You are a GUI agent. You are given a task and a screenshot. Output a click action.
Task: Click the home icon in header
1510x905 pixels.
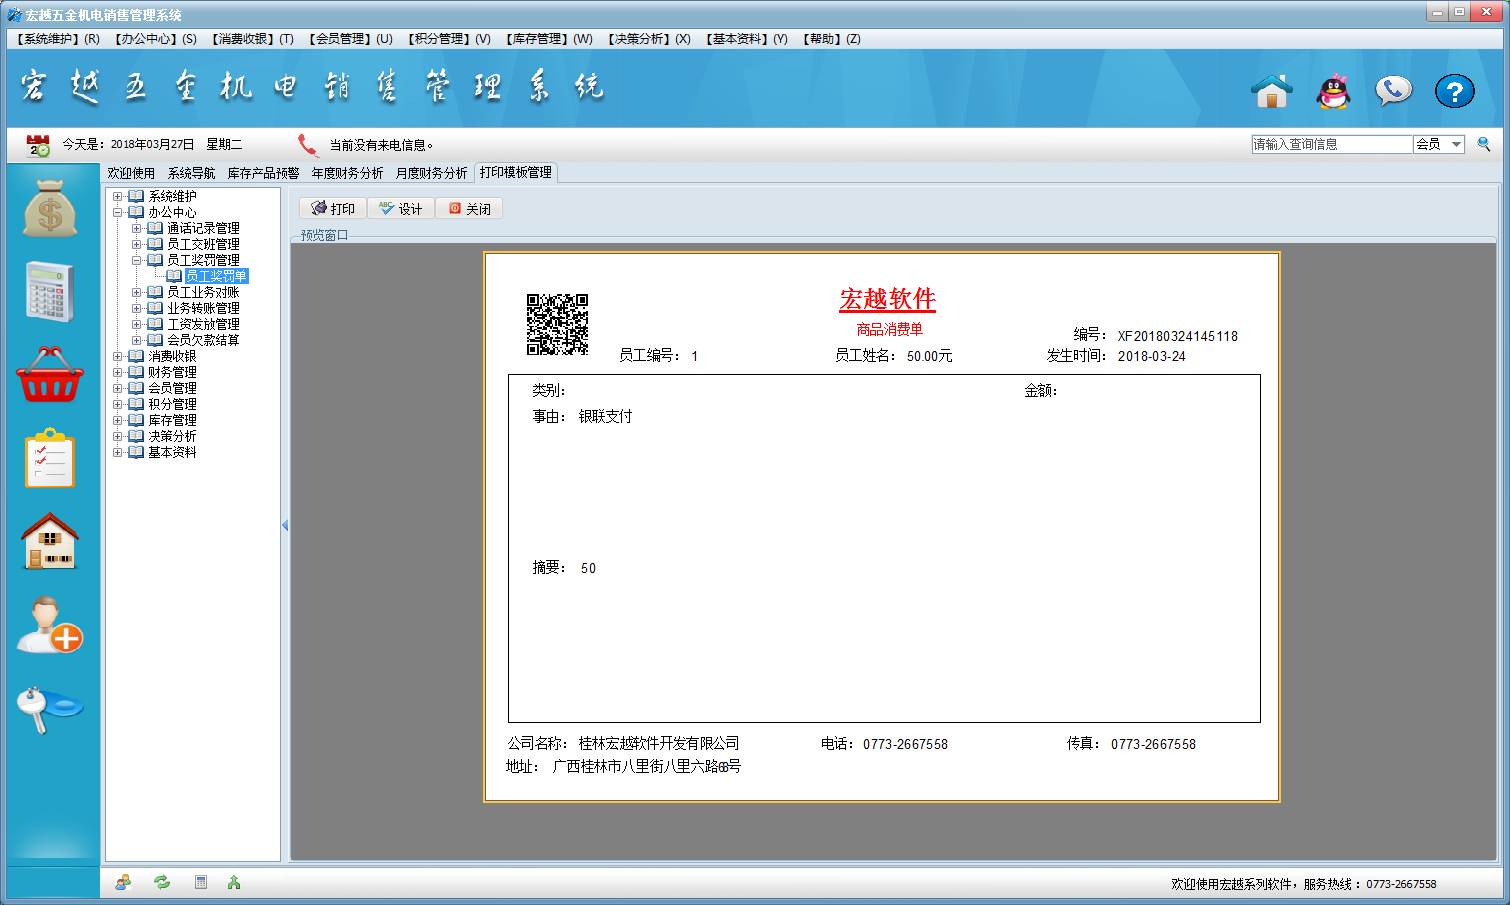1272,91
